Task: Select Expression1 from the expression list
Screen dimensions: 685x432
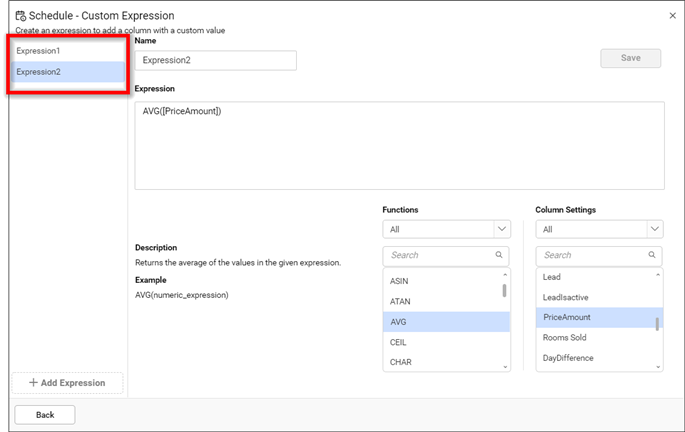Action: 68,51
